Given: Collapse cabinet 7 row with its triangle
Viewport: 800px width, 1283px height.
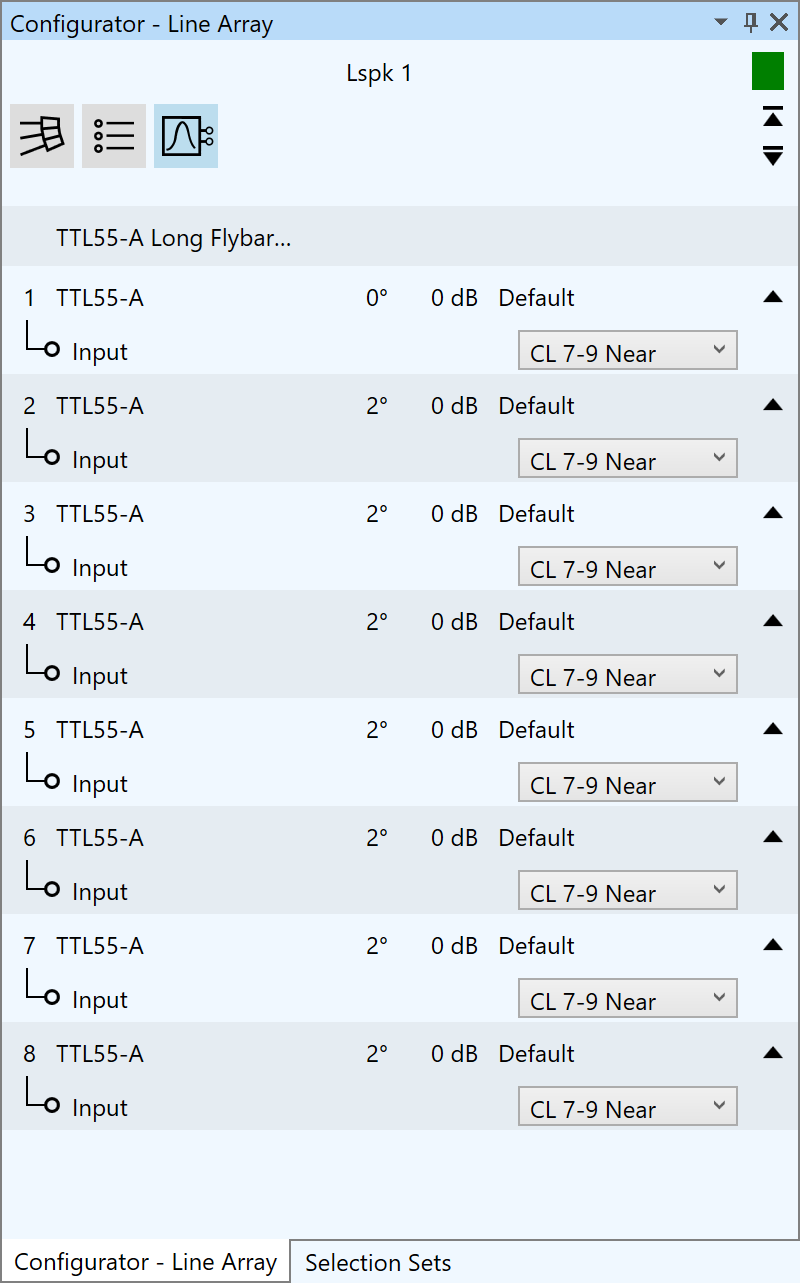Looking at the screenshot, I should pyautogui.click(x=772, y=945).
